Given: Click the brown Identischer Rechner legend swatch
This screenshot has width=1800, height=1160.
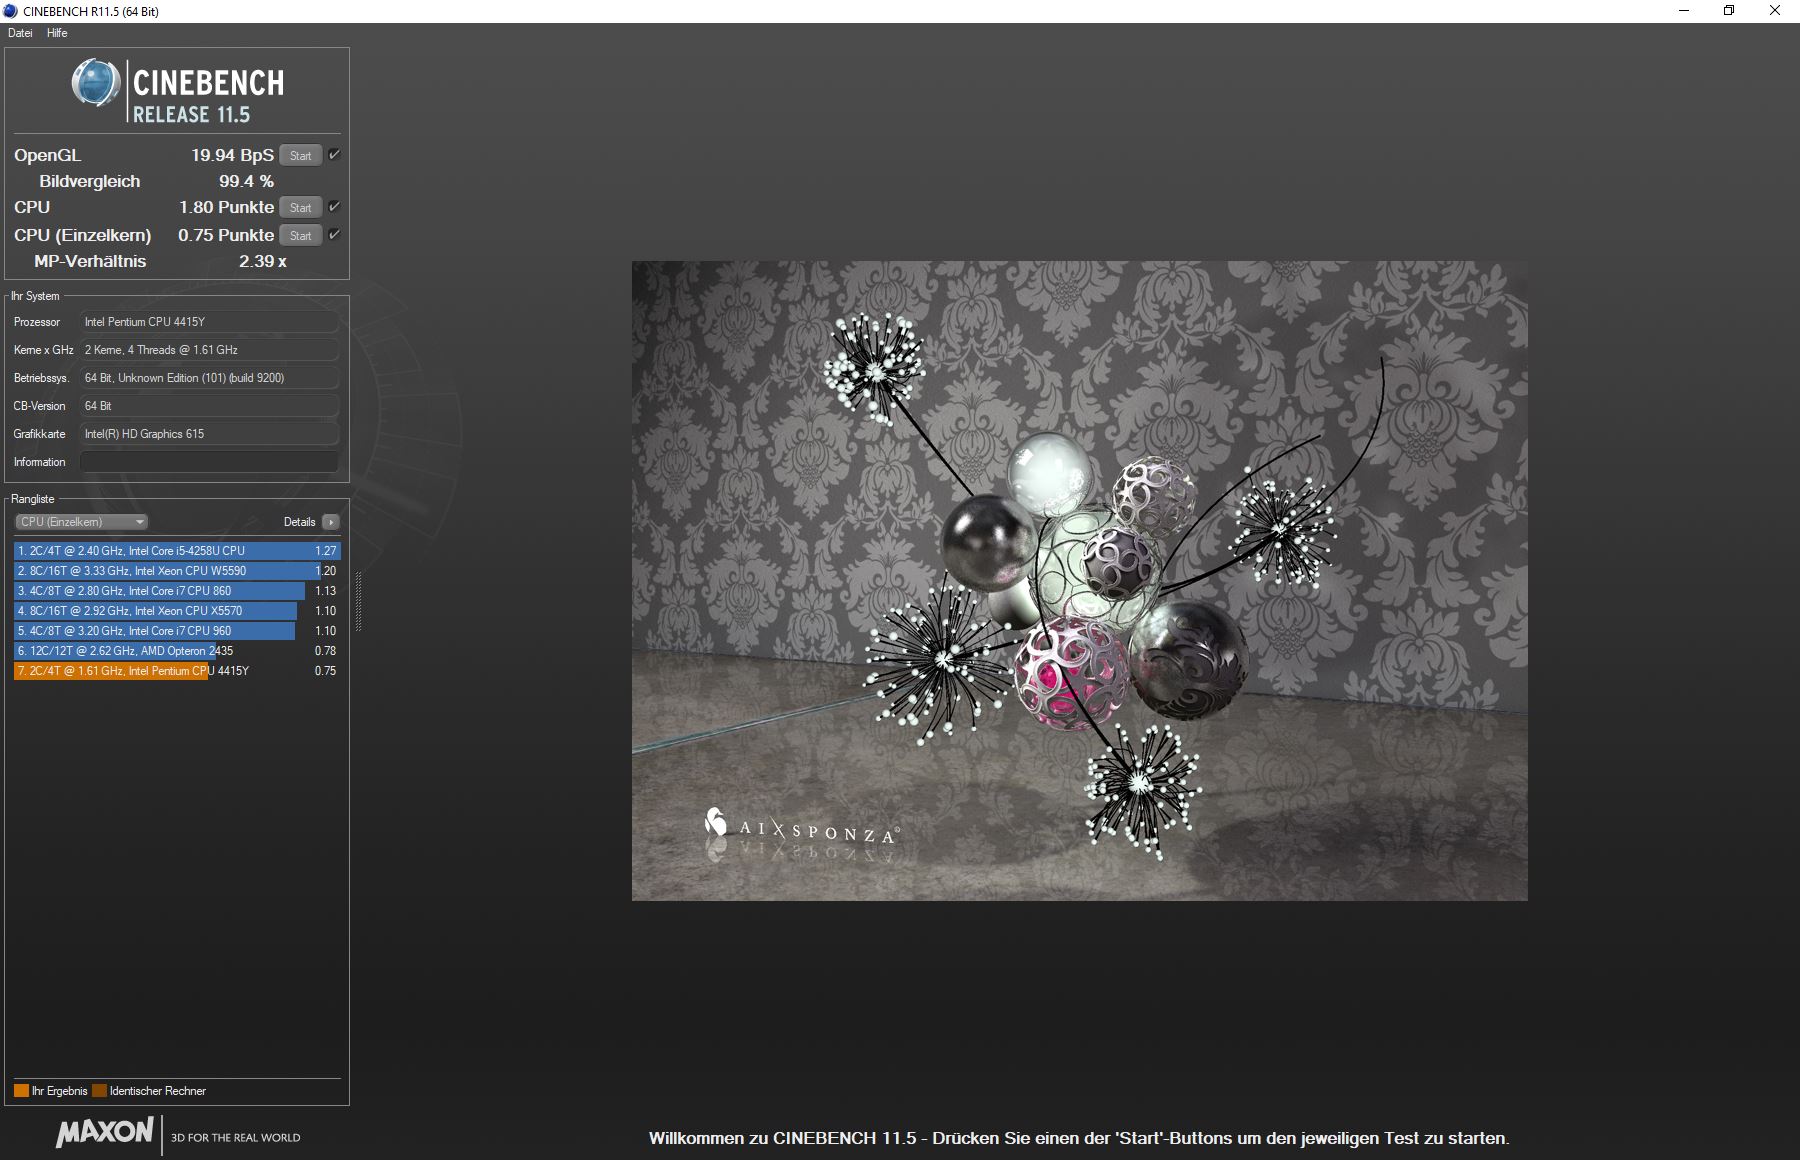Looking at the screenshot, I should point(99,1091).
